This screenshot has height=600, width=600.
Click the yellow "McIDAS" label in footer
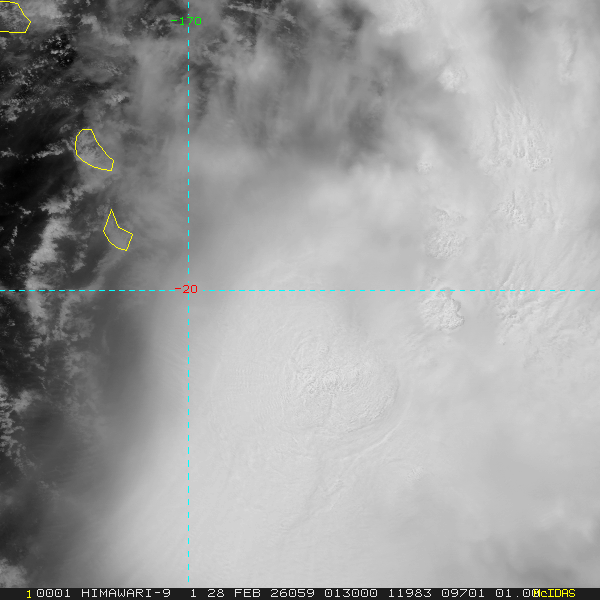[554, 593]
